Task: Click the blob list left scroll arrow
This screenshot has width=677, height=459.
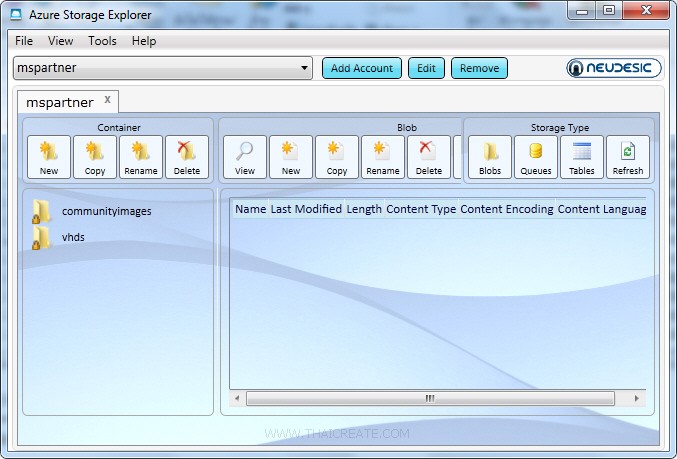Action: tap(237, 398)
